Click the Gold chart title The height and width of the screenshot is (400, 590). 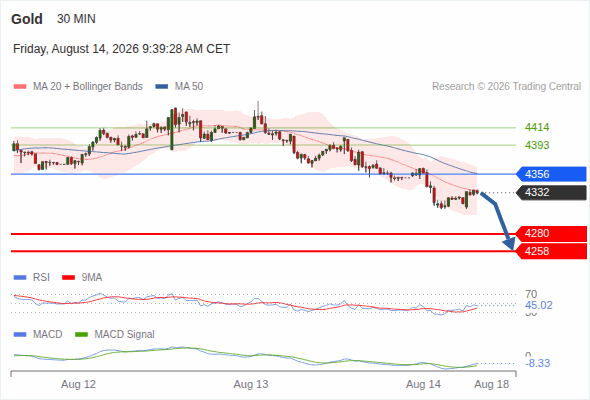pyautogui.click(x=27, y=19)
